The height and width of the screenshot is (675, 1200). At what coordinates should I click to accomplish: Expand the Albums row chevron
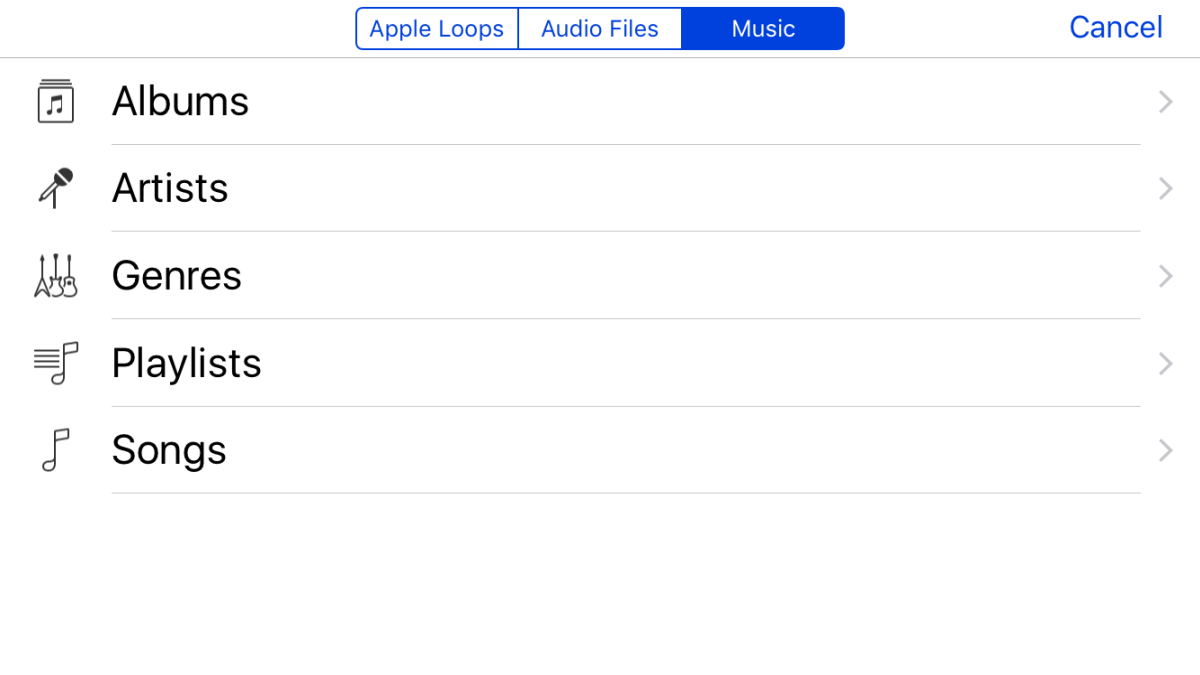click(x=1165, y=101)
